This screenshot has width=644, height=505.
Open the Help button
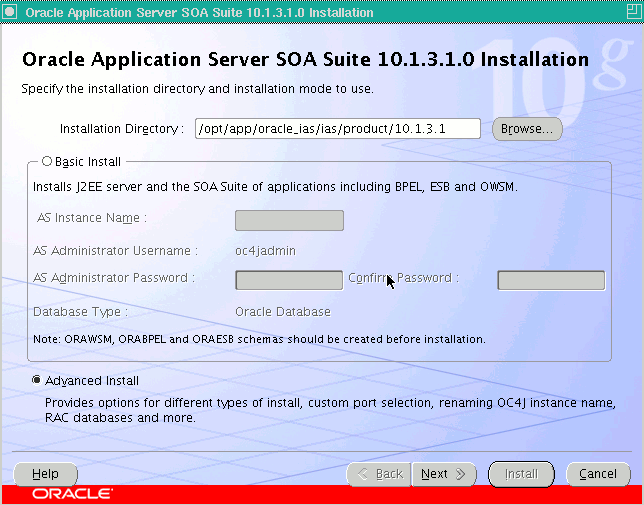click(46, 474)
